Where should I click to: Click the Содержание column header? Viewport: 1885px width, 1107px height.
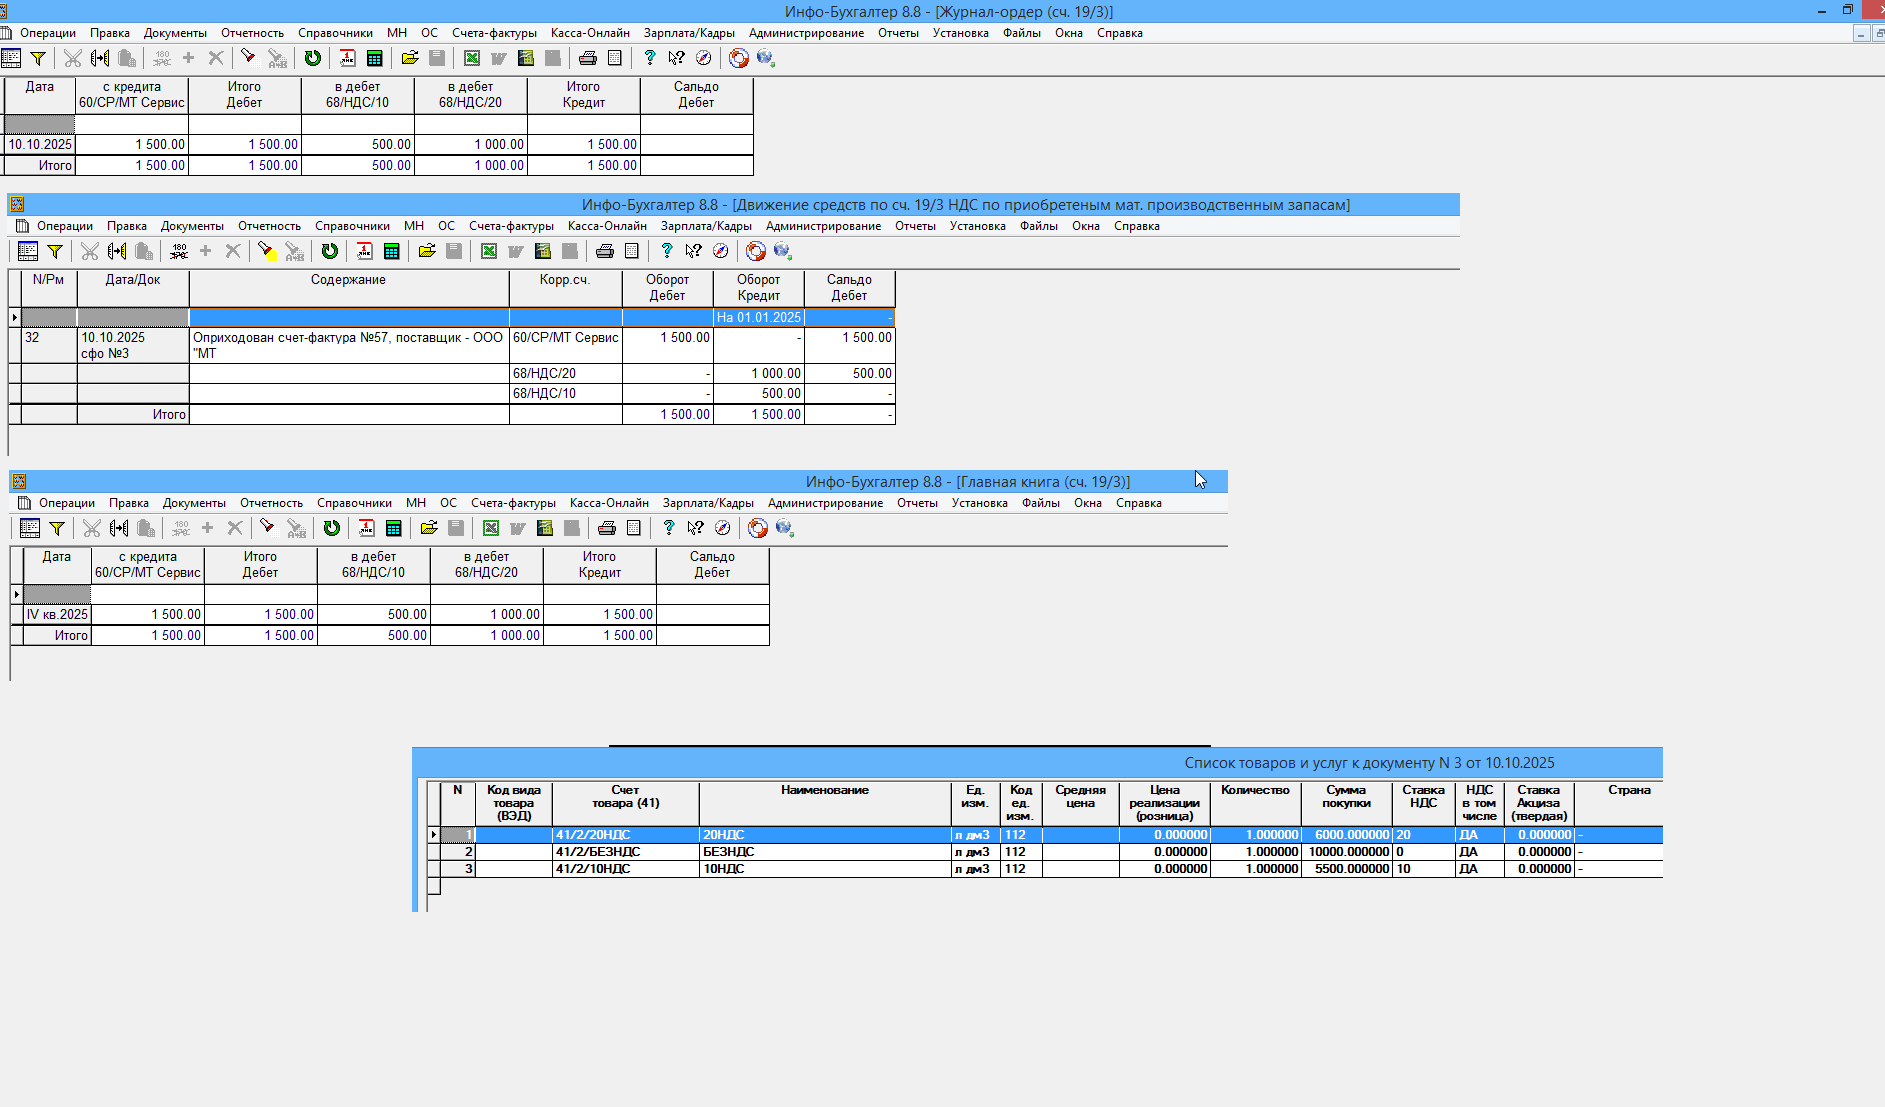[348, 281]
